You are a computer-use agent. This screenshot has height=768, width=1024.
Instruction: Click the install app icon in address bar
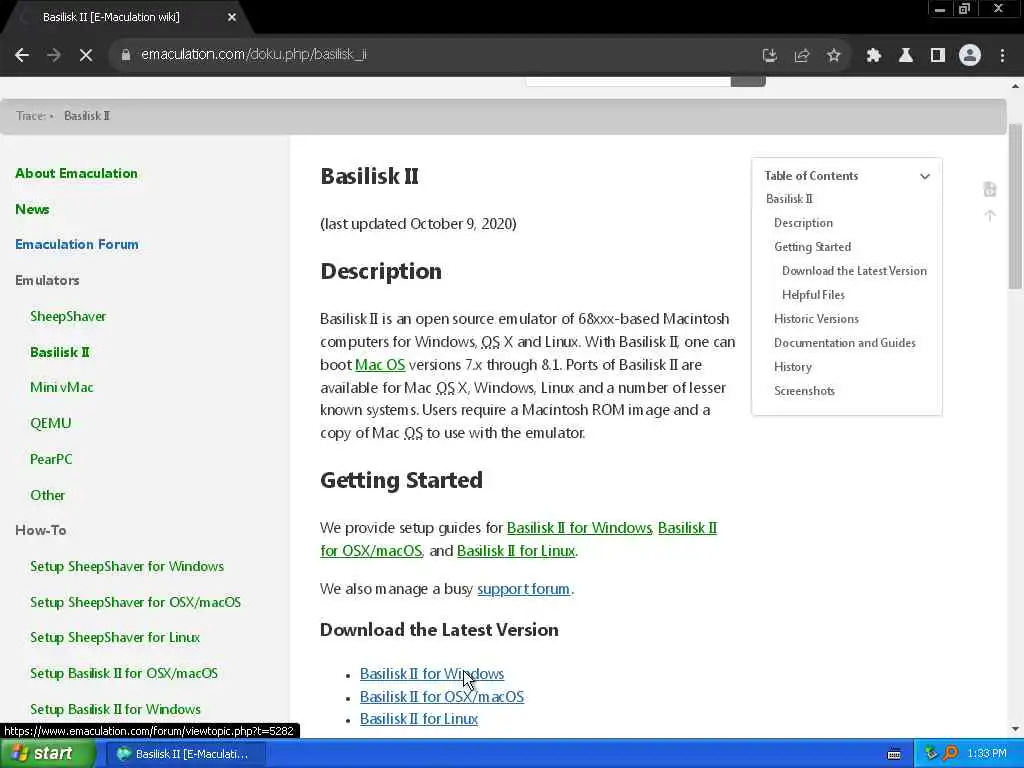770,56
